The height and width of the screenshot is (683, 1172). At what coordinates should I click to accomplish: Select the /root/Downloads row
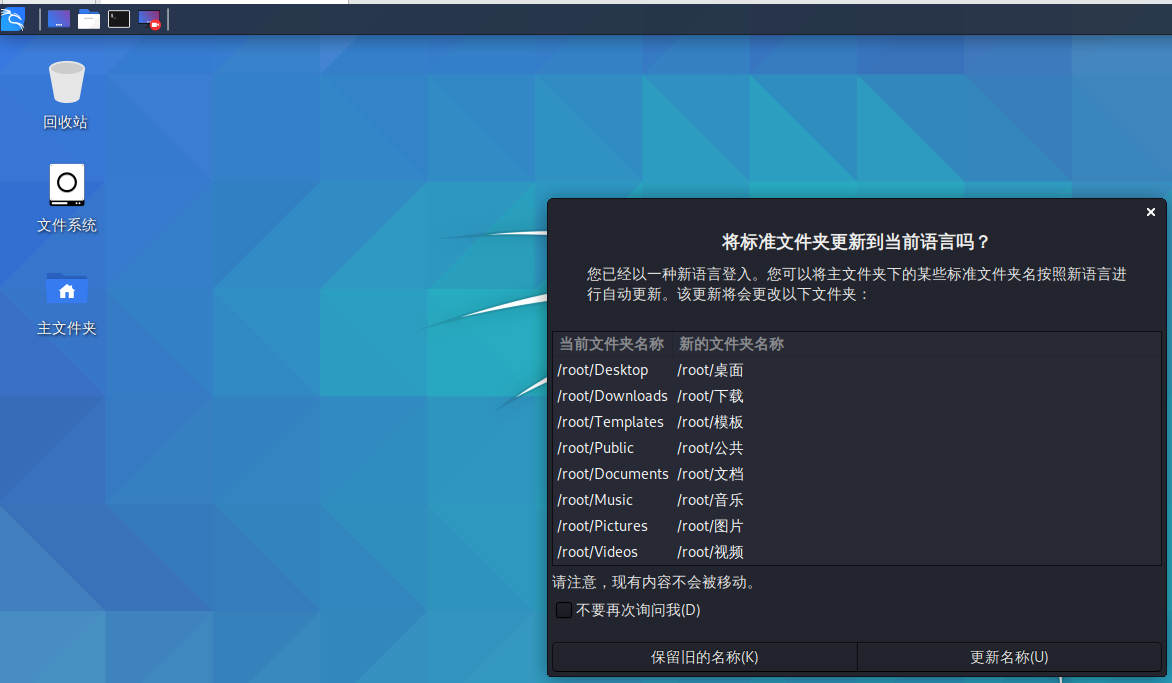pos(700,395)
